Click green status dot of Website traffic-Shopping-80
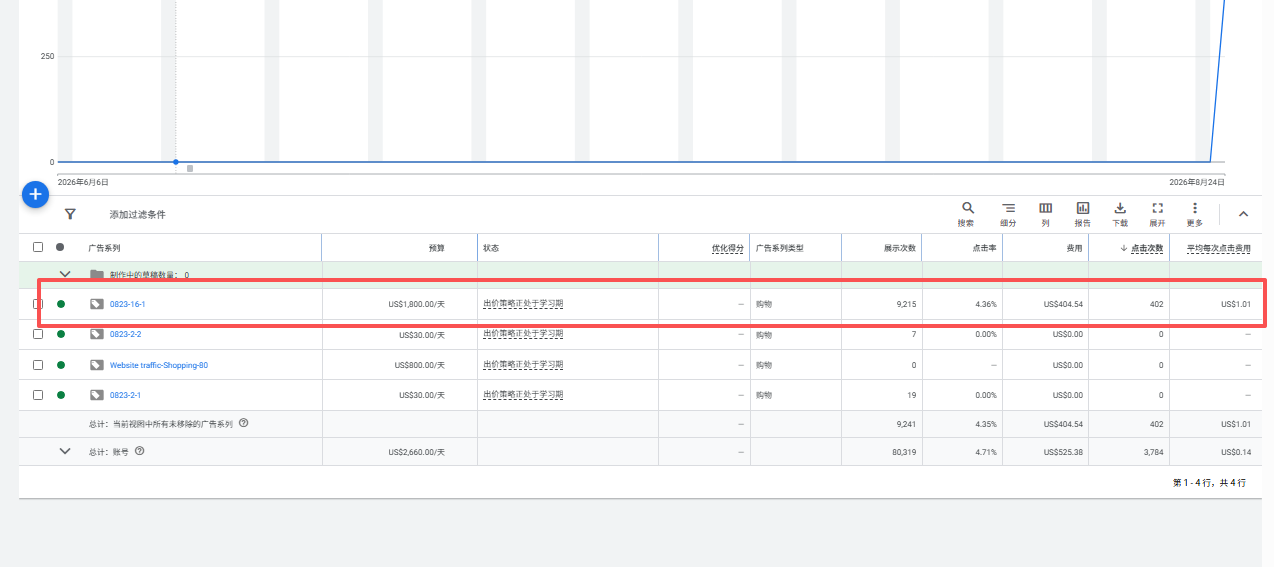 [61, 365]
